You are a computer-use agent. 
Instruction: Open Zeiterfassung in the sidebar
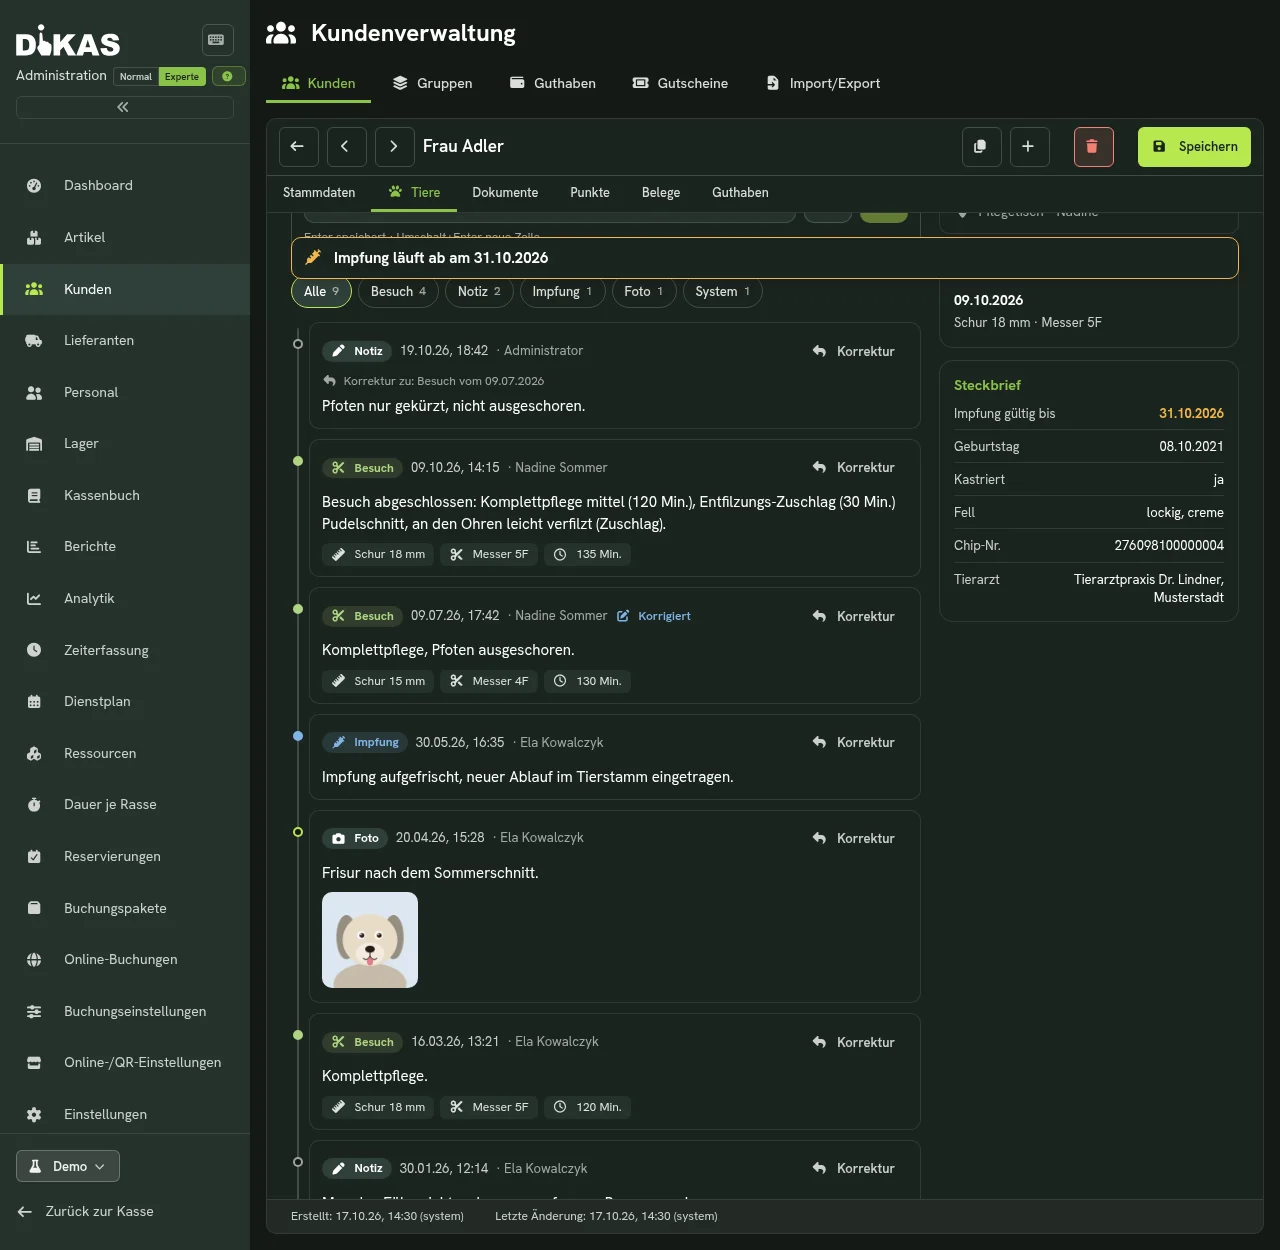[125, 650]
